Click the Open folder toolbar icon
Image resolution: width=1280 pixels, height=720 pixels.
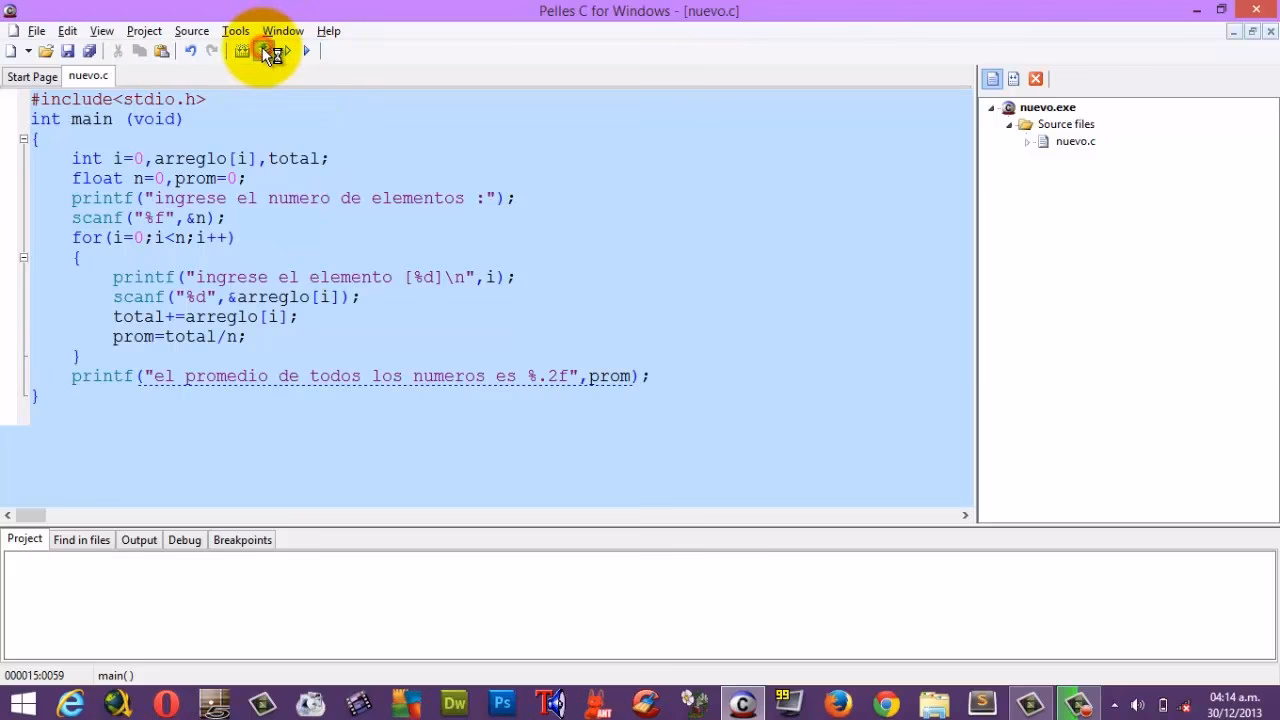[x=46, y=51]
